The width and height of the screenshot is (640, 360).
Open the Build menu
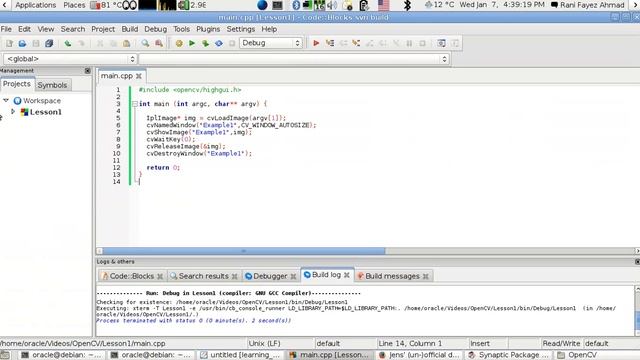click(x=130, y=29)
